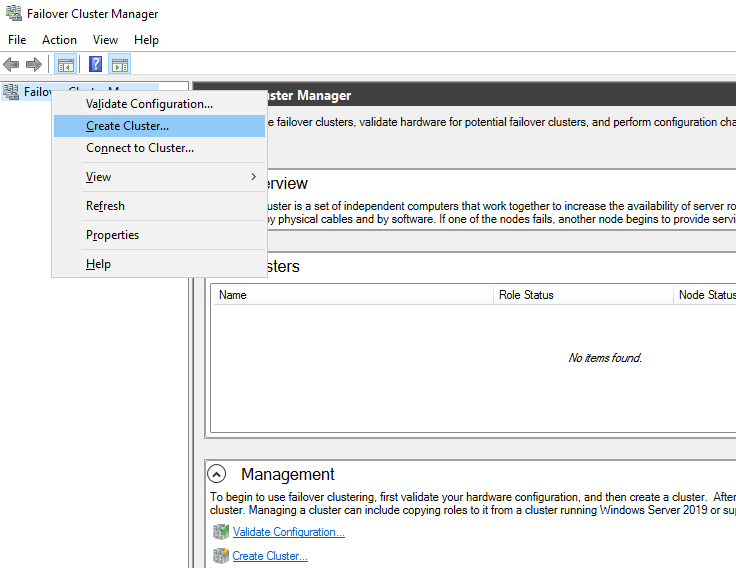Open the Create Cluster... link under Management

pyautogui.click(x=270, y=556)
